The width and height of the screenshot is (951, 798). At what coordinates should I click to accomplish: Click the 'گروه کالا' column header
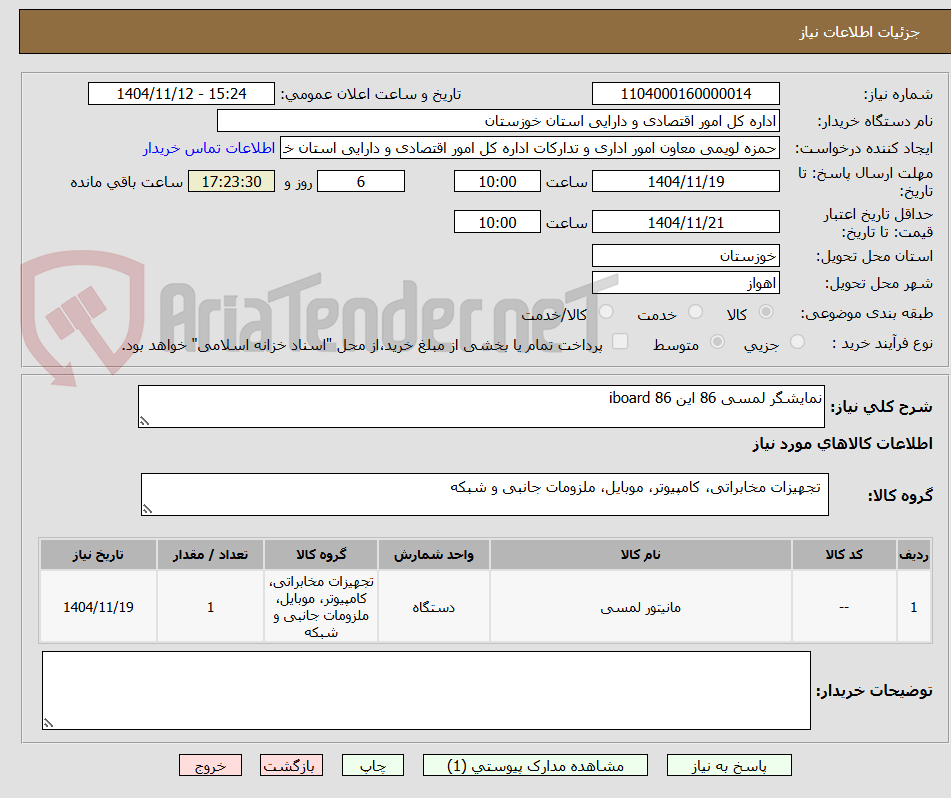321,555
